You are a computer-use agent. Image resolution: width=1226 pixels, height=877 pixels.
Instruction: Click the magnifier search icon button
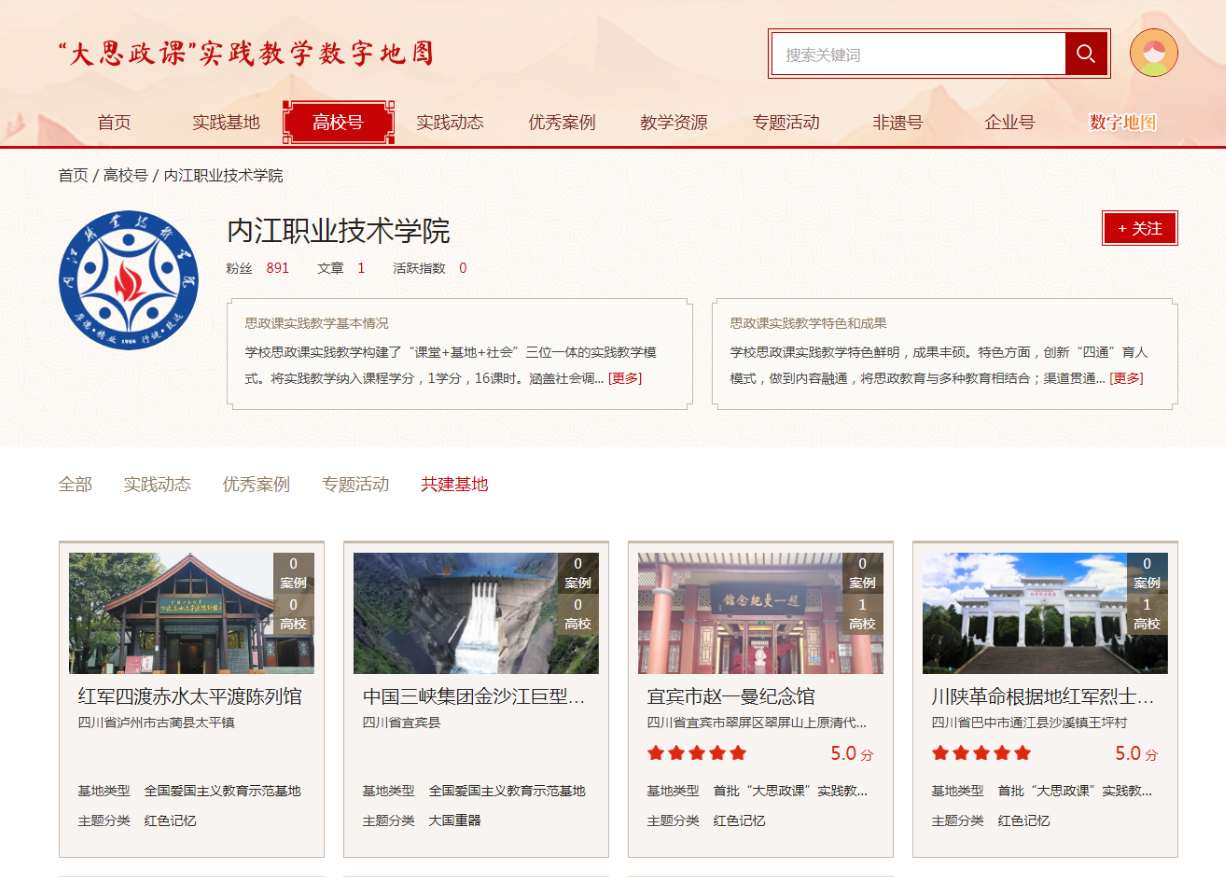[1086, 54]
